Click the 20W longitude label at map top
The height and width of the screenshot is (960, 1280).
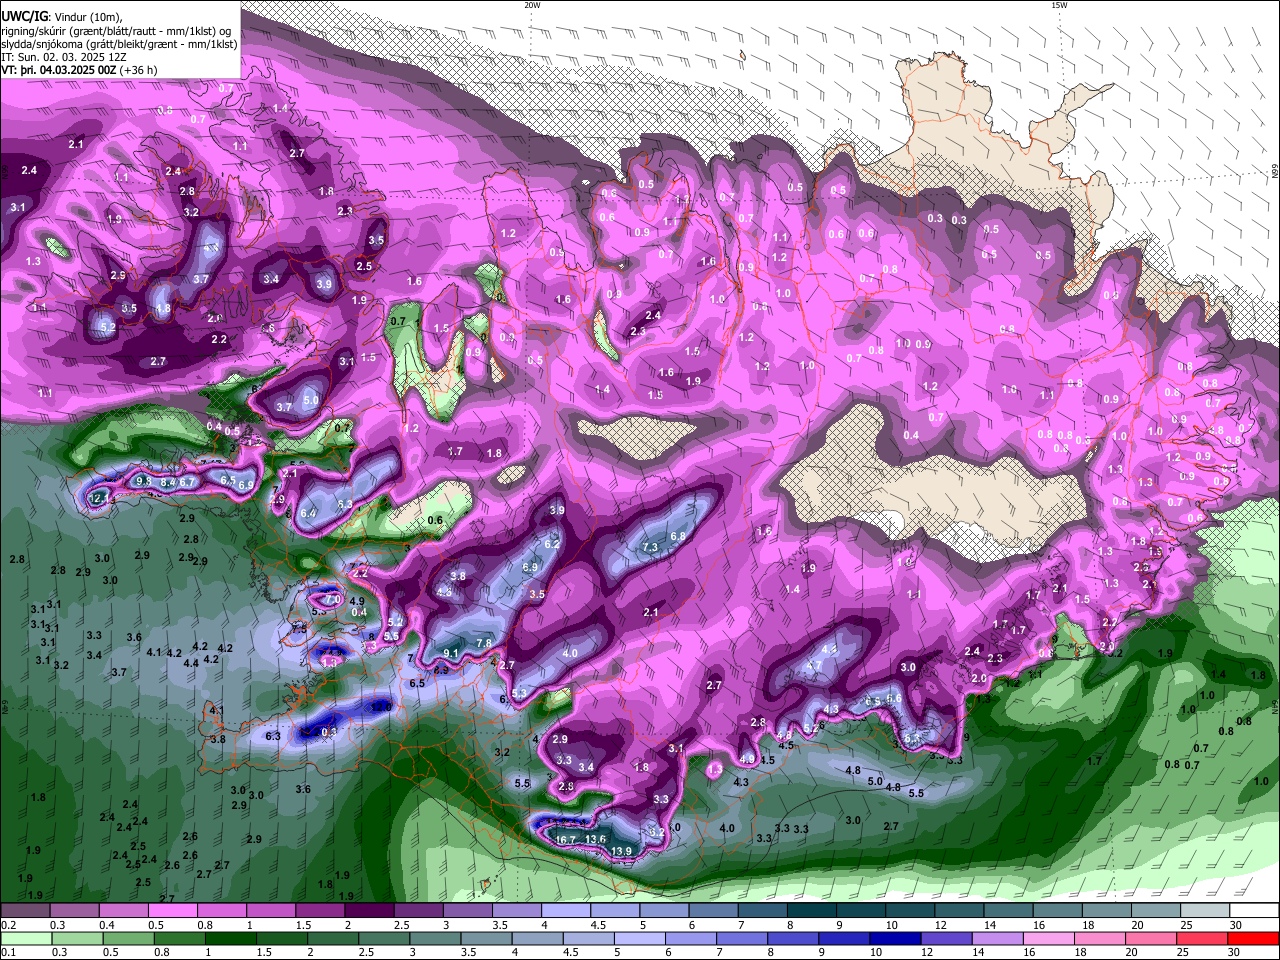coord(532,5)
